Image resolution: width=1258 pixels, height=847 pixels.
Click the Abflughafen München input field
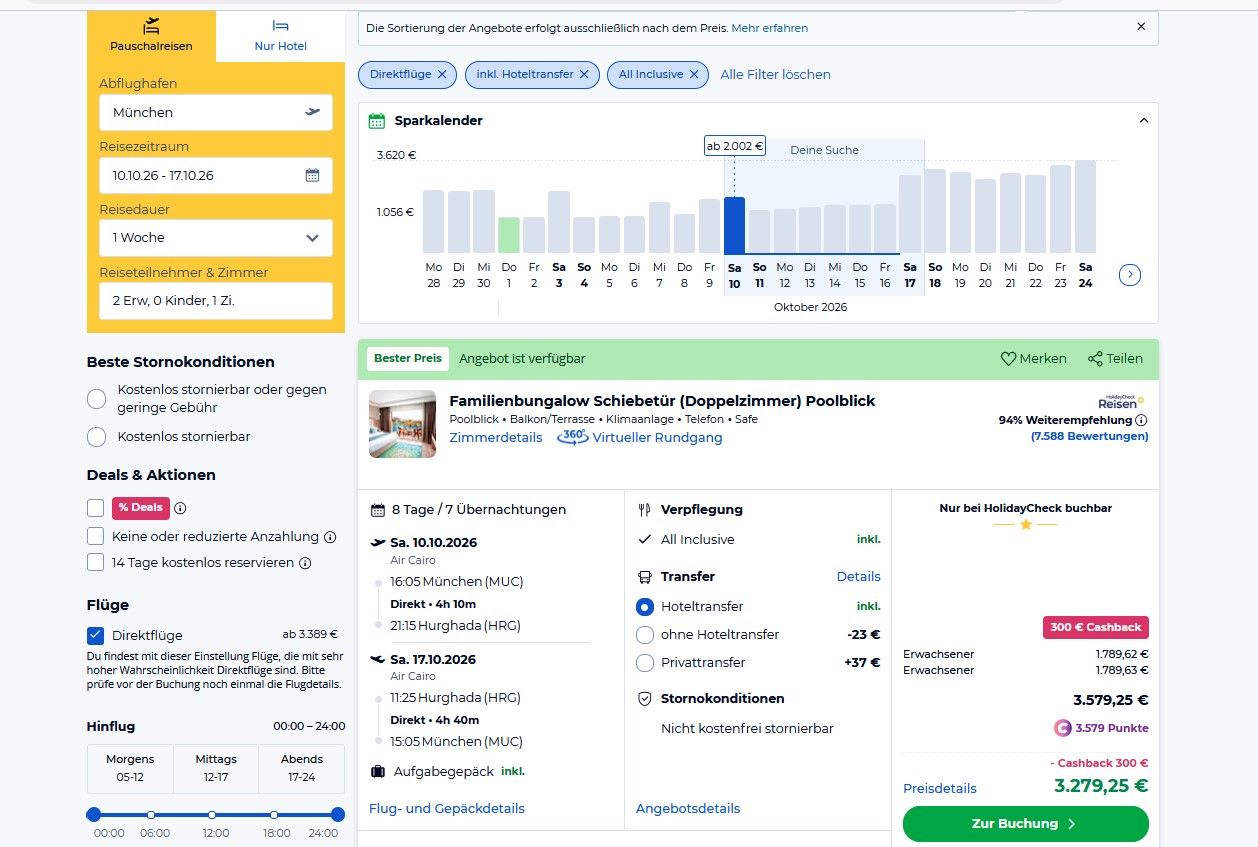[x=216, y=112]
